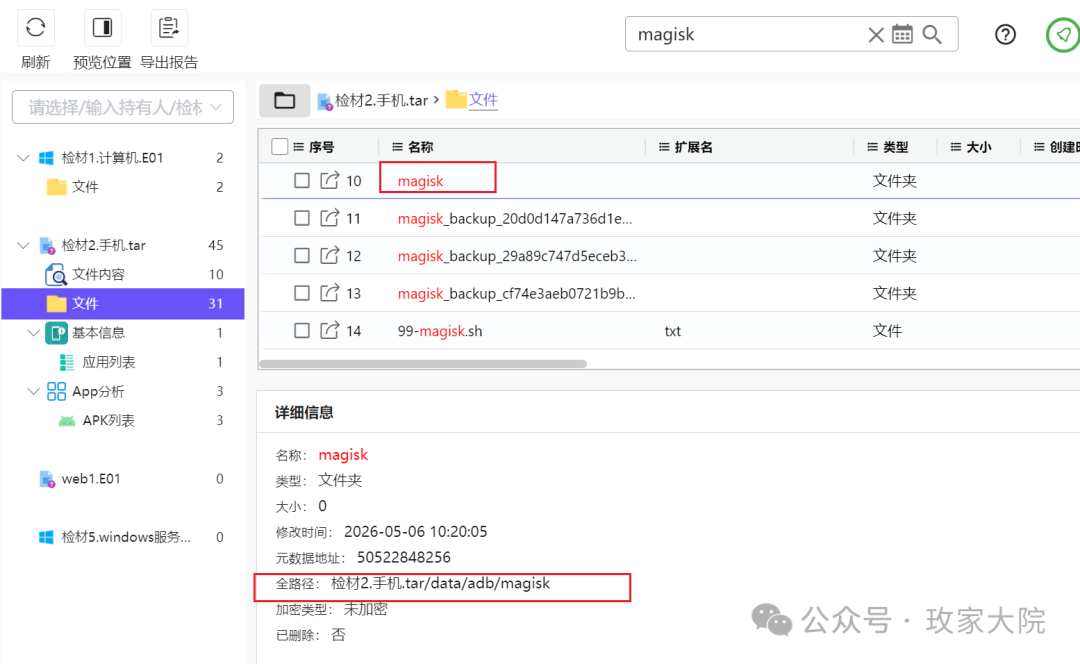Open the holder/evidence selection dropdown
The width and height of the screenshot is (1080, 664).
tap(123, 107)
